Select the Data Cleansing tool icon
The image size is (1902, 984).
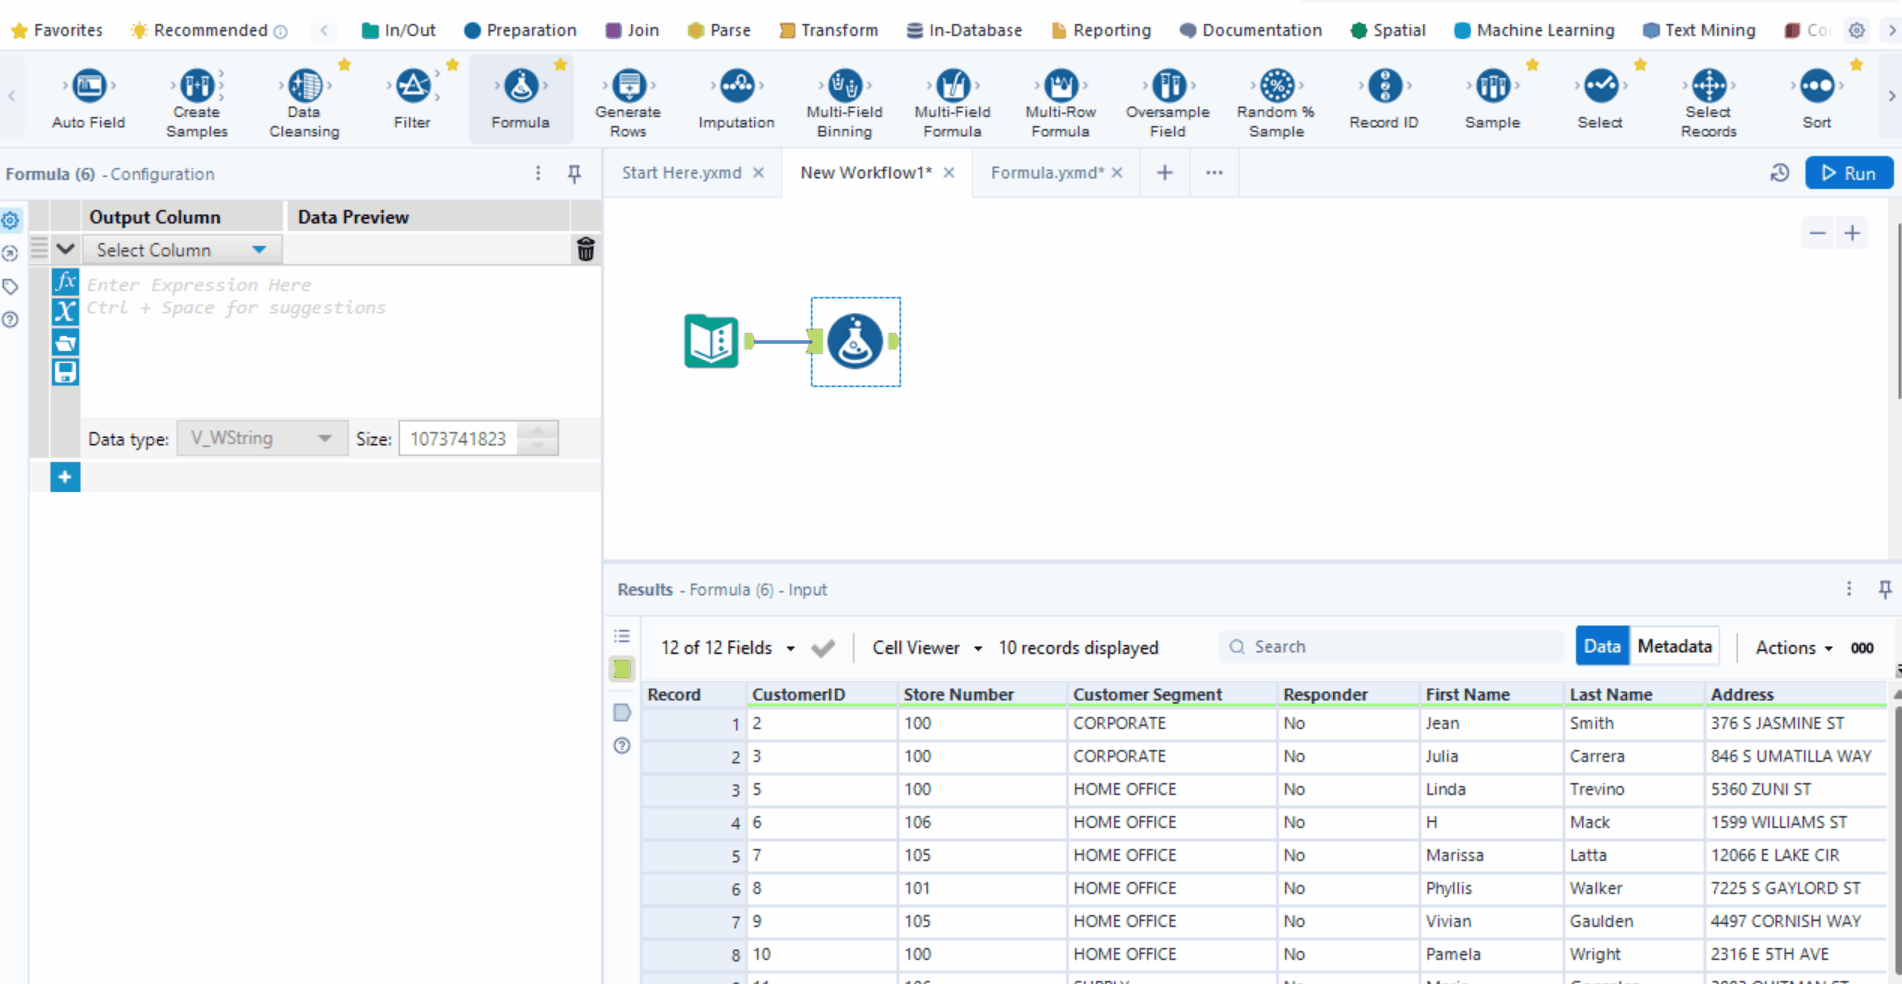pyautogui.click(x=304, y=87)
